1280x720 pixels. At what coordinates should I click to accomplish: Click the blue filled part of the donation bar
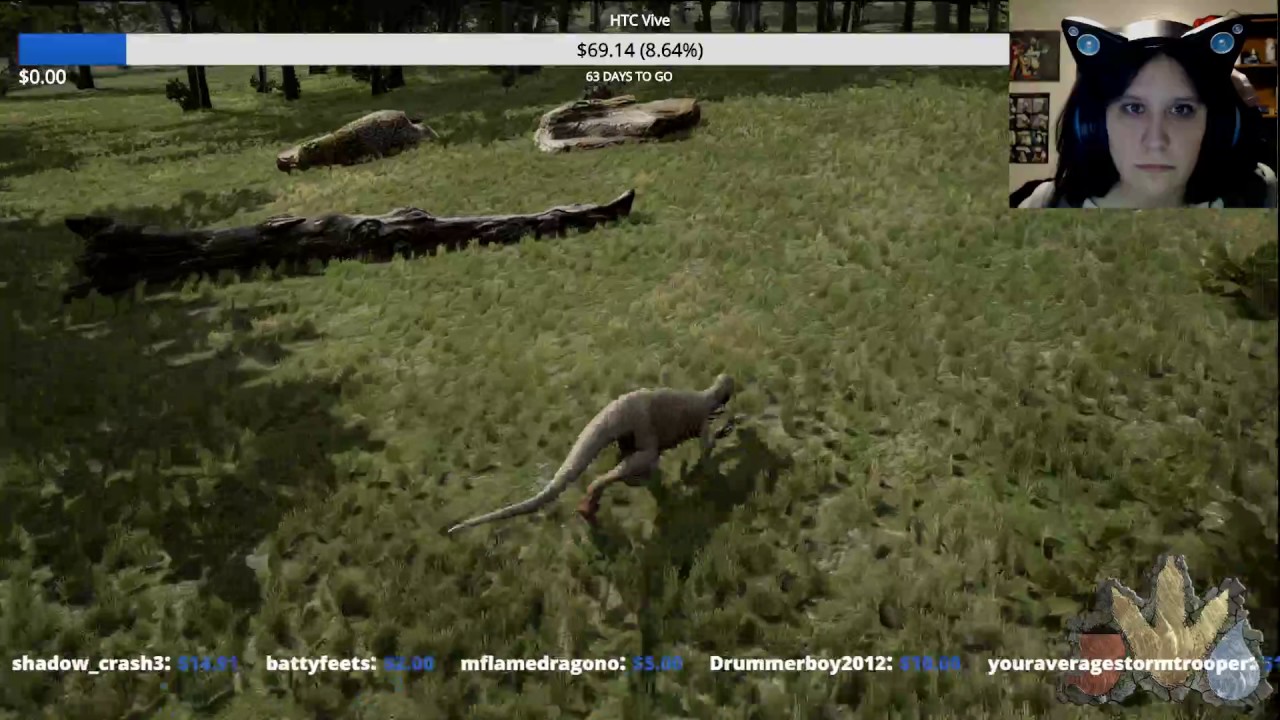[x=72, y=50]
